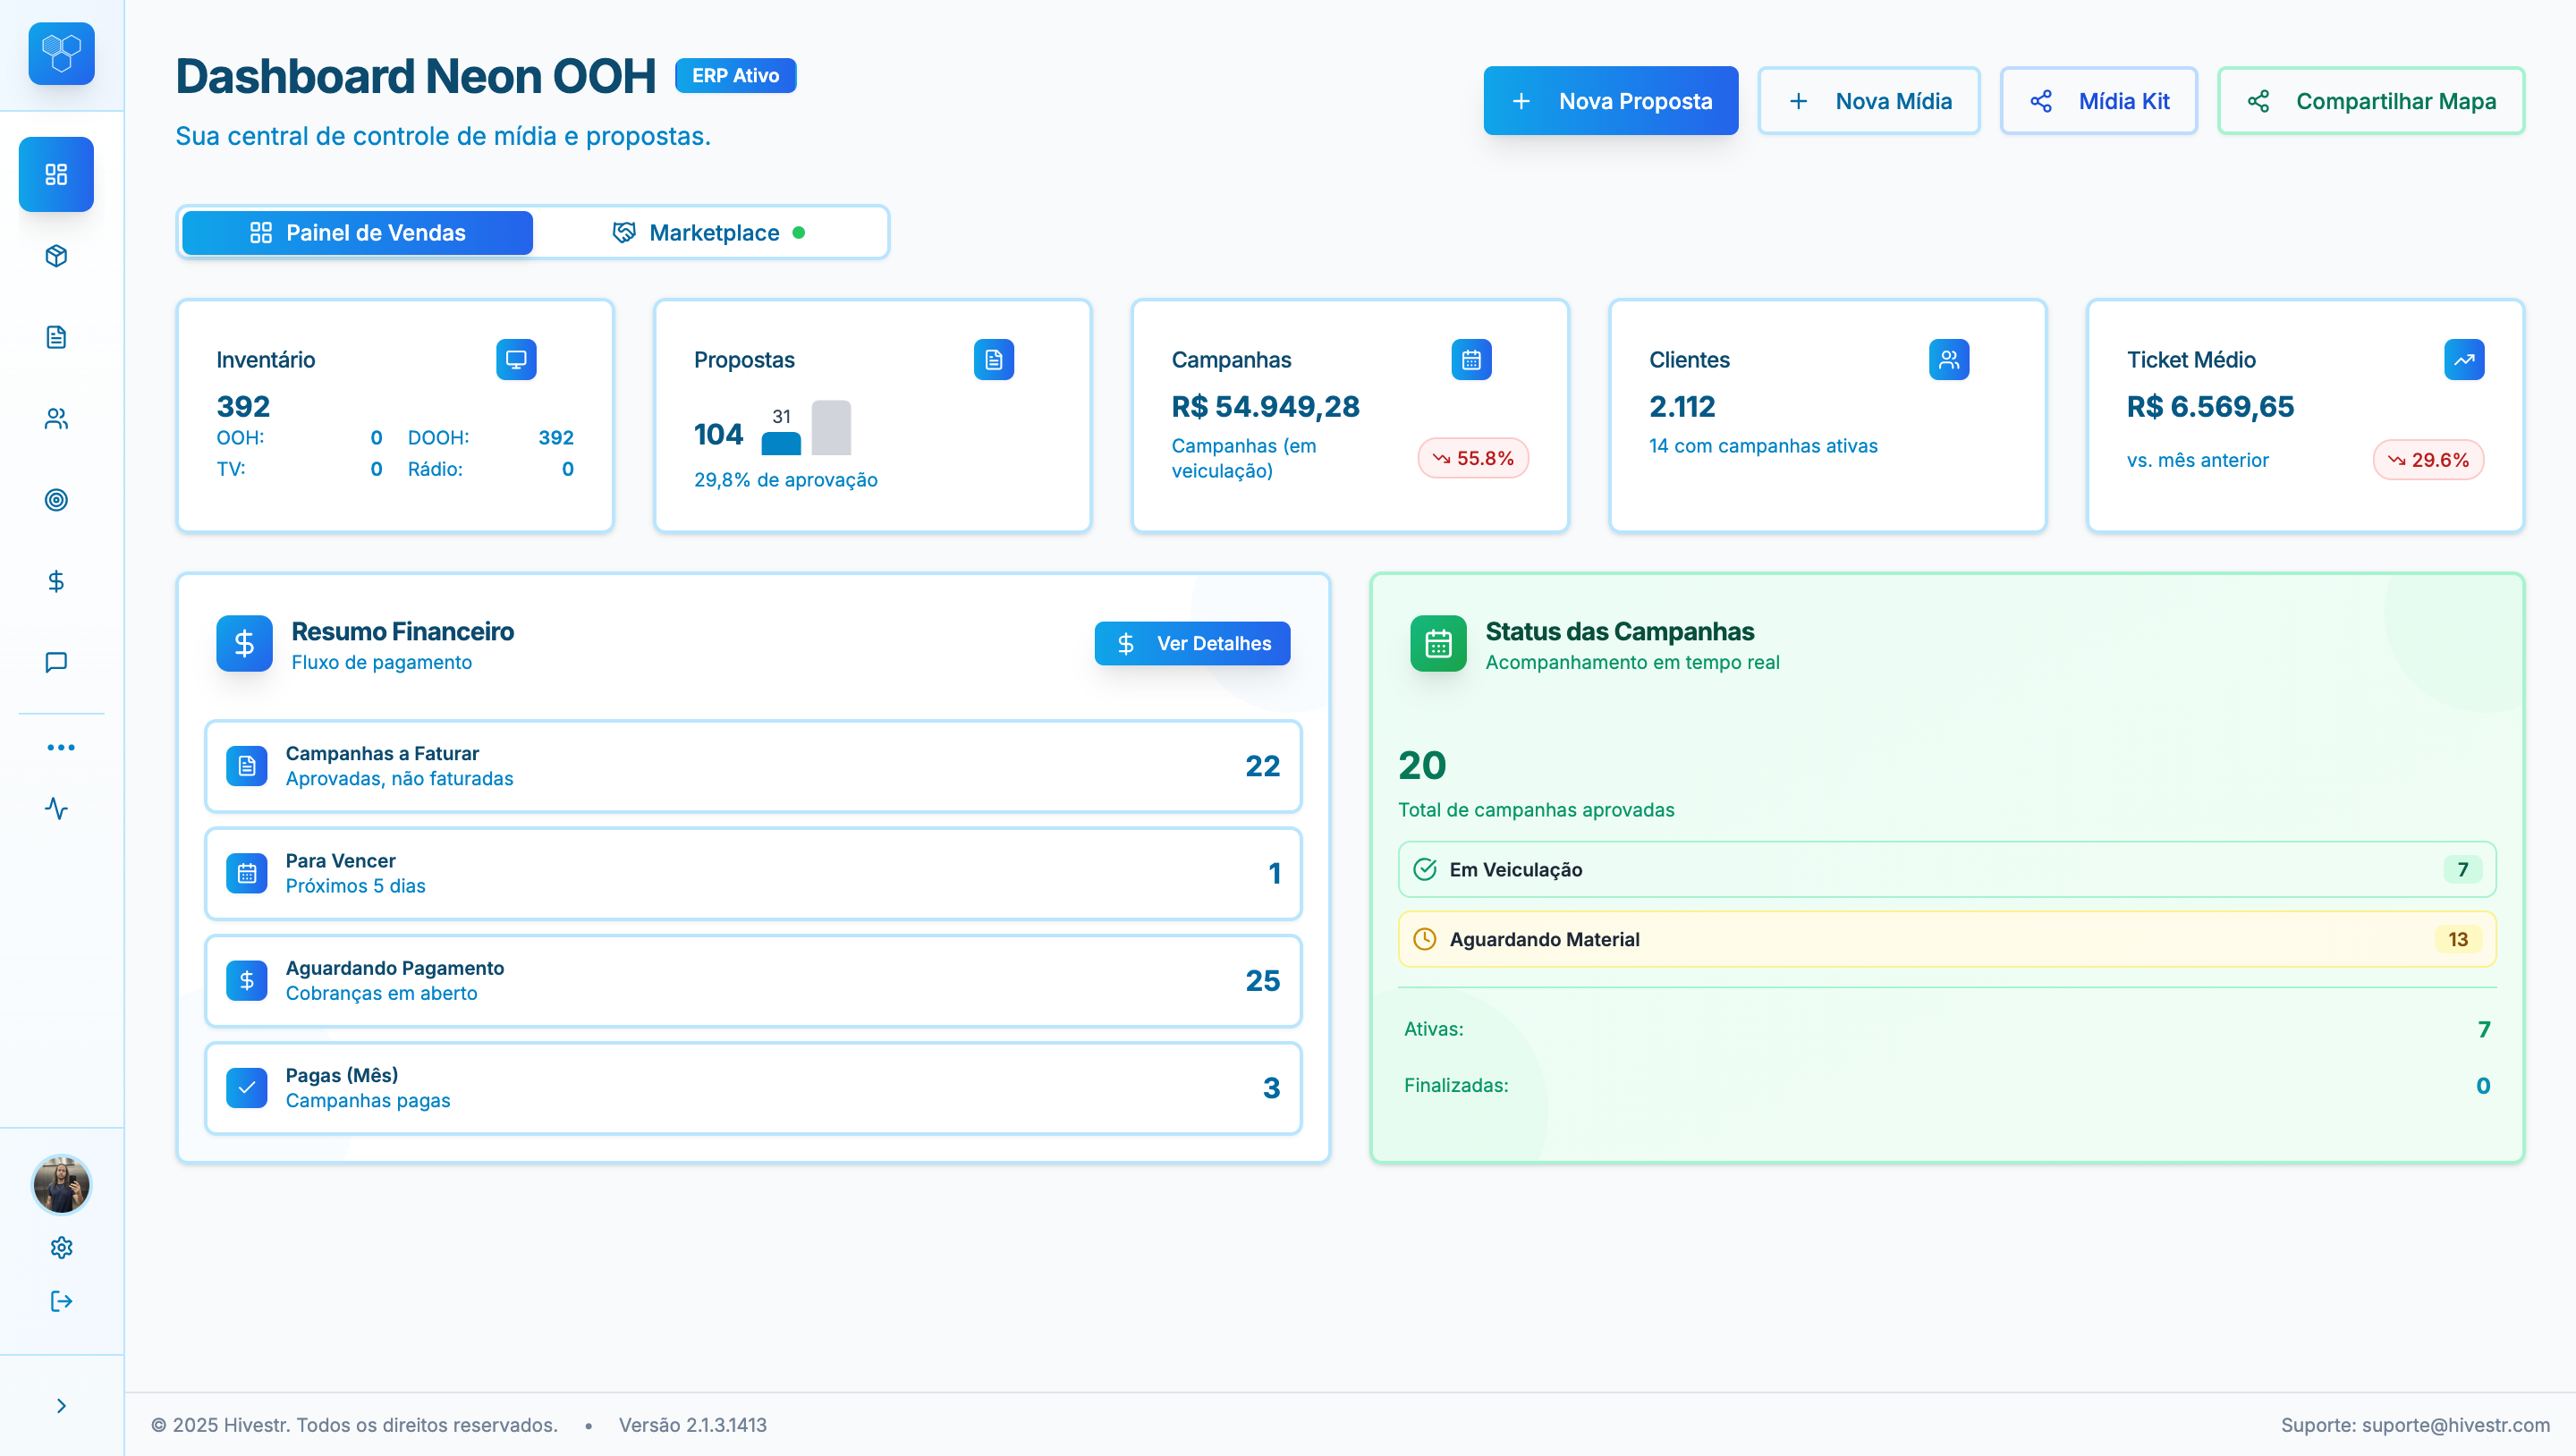Image resolution: width=2576 pixels, height=1456 pixels.
Task: Select the dashboard grid icon in sidebar
Action: pyautogui.click(x=57, y=174)
